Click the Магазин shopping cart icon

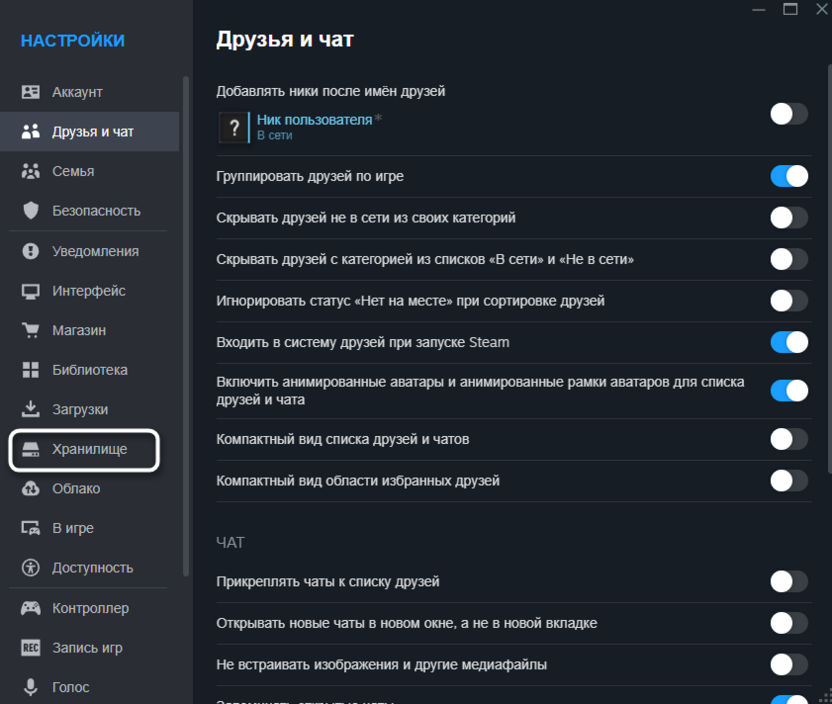30,330
